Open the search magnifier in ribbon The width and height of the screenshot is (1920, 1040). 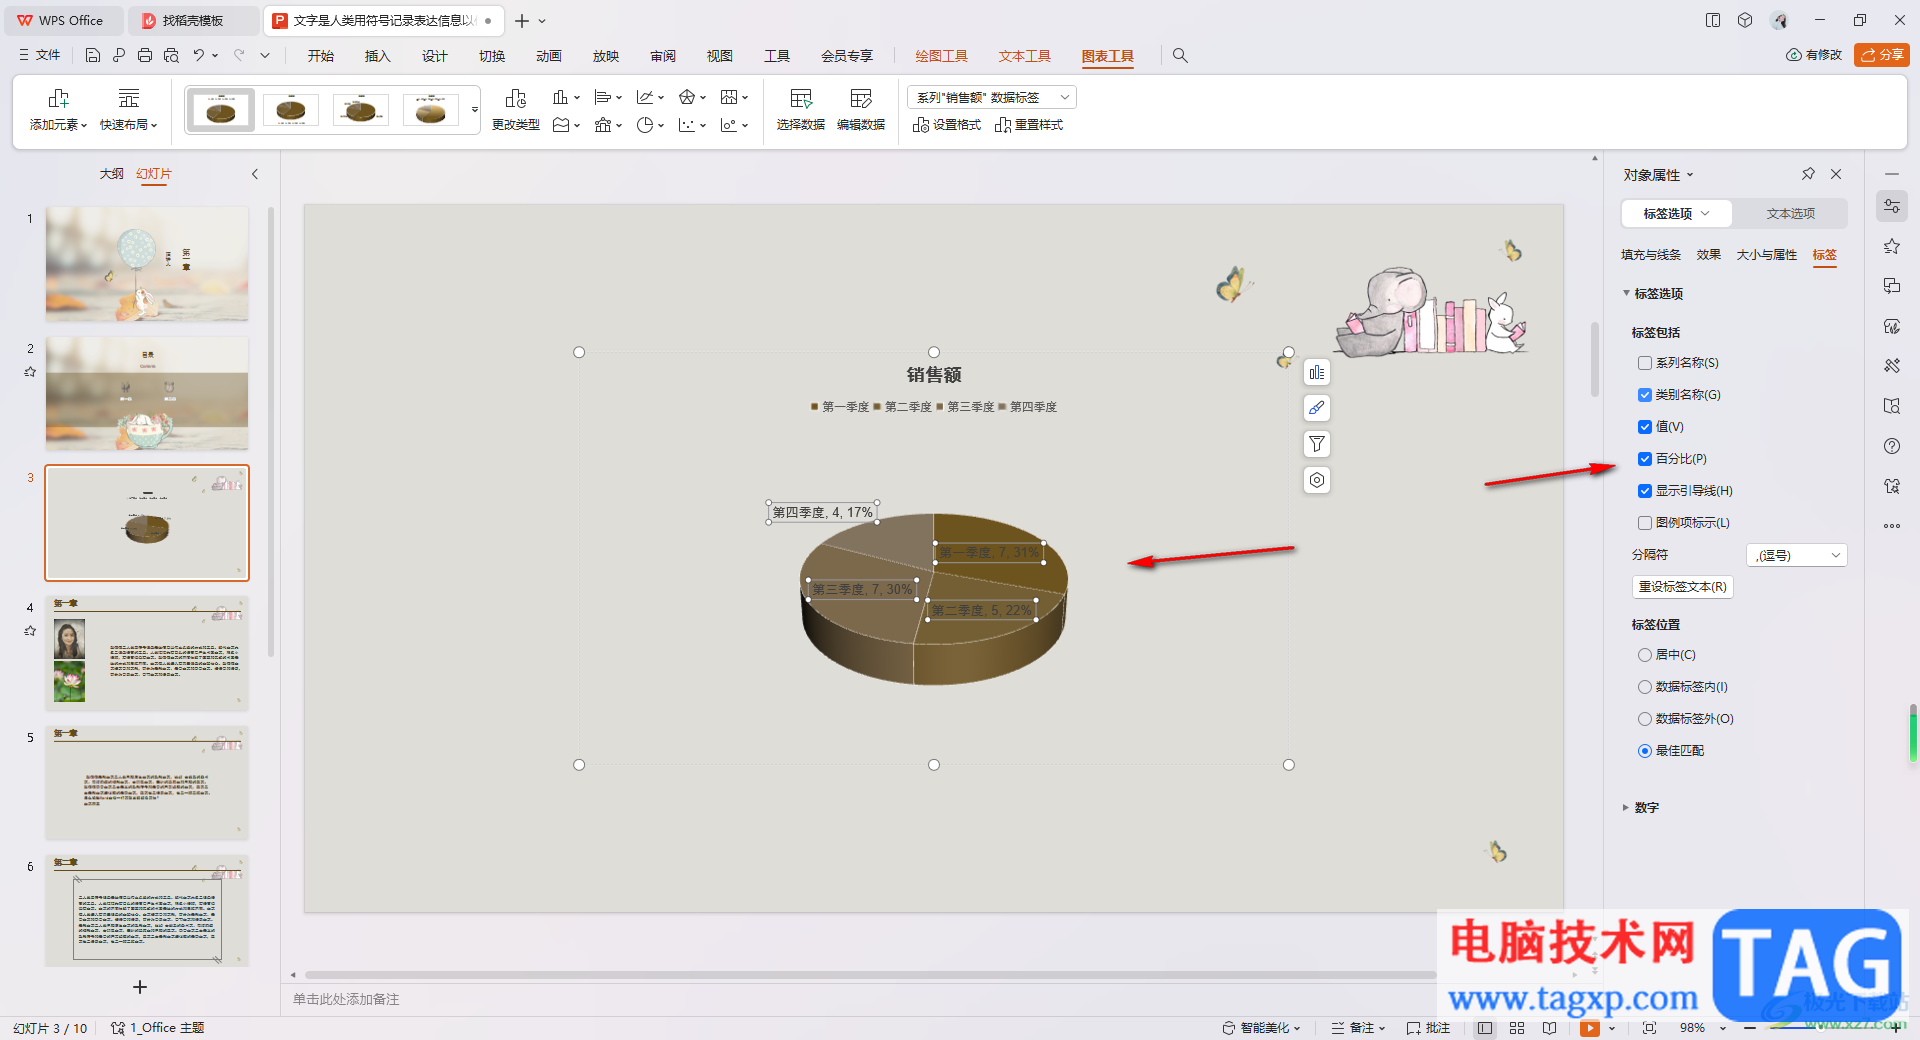pyautogui.click(x=1180, y=56)
